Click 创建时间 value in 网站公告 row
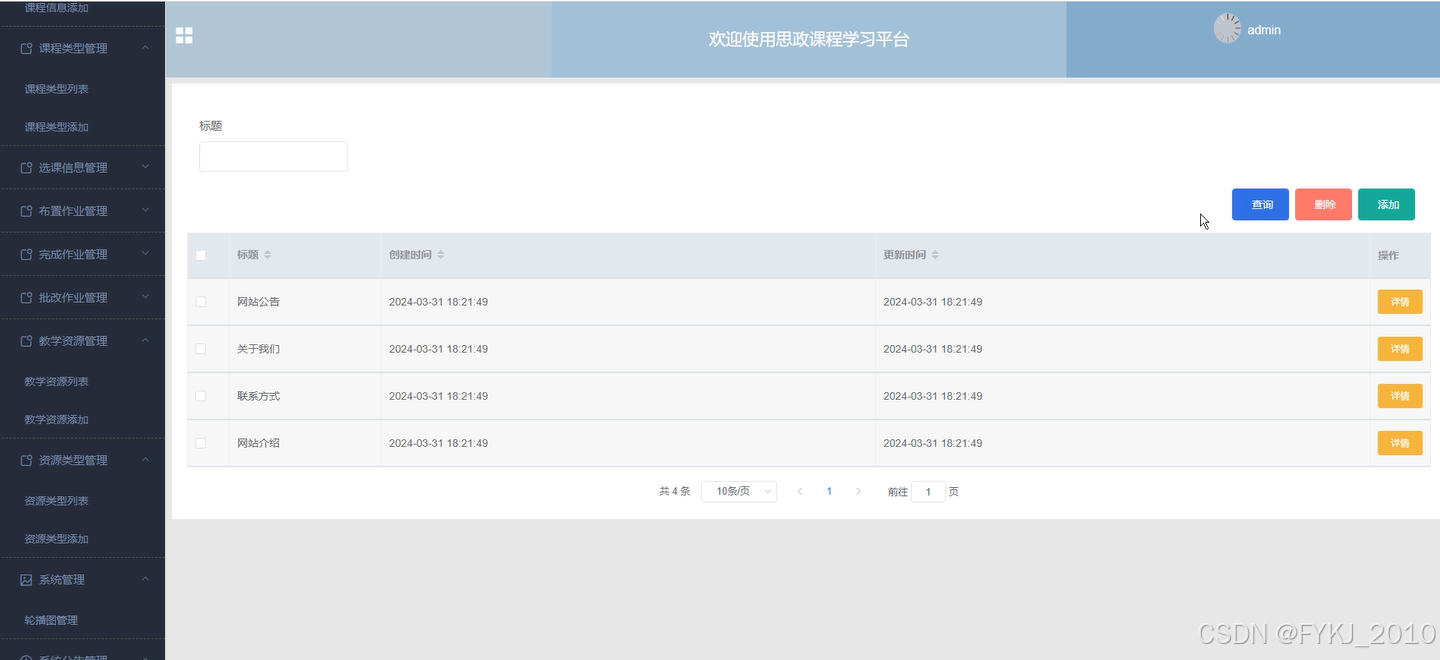Screen dimensions: 1440x660 (x=438, y=301)
